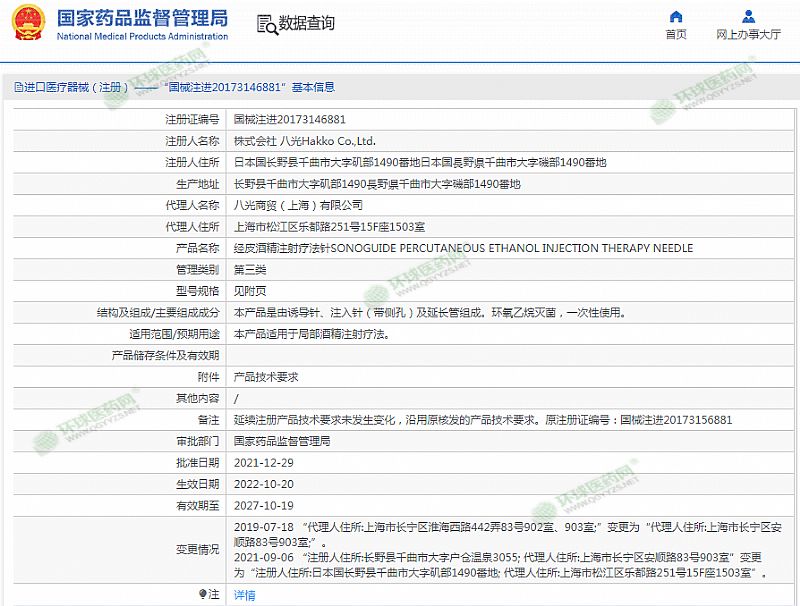Click the 首页 home icon
The height and width of the screenshot is (606, 800).
(676, 17)
